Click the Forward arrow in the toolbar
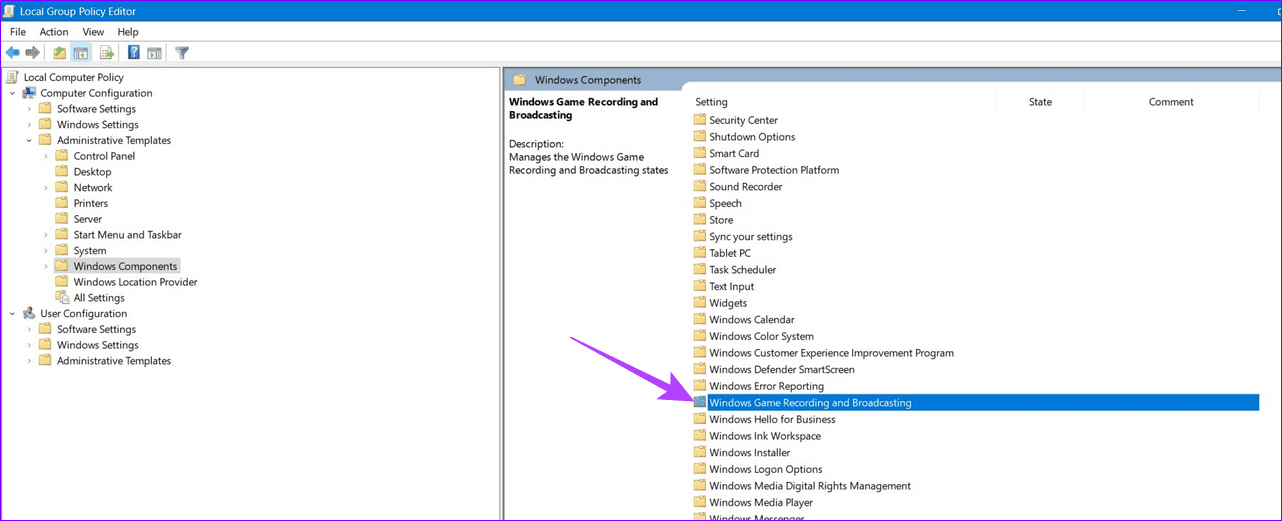1282x521 pixels. 33,53
